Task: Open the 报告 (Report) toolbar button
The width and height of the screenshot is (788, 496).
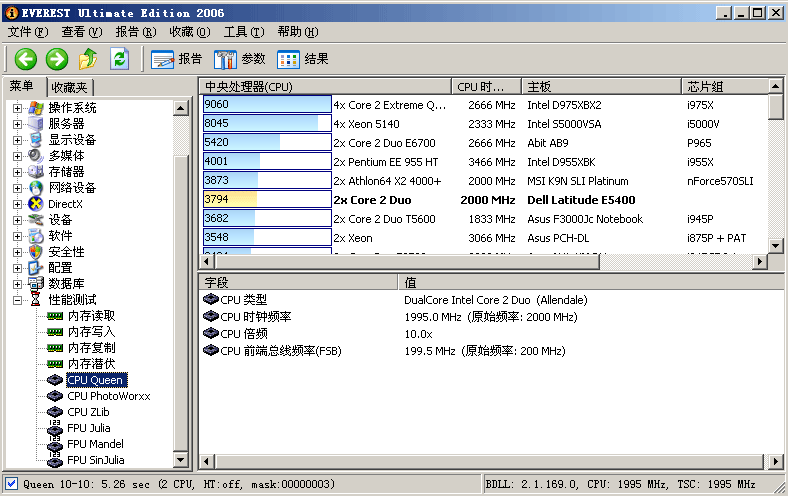Action: click(176, 59)
